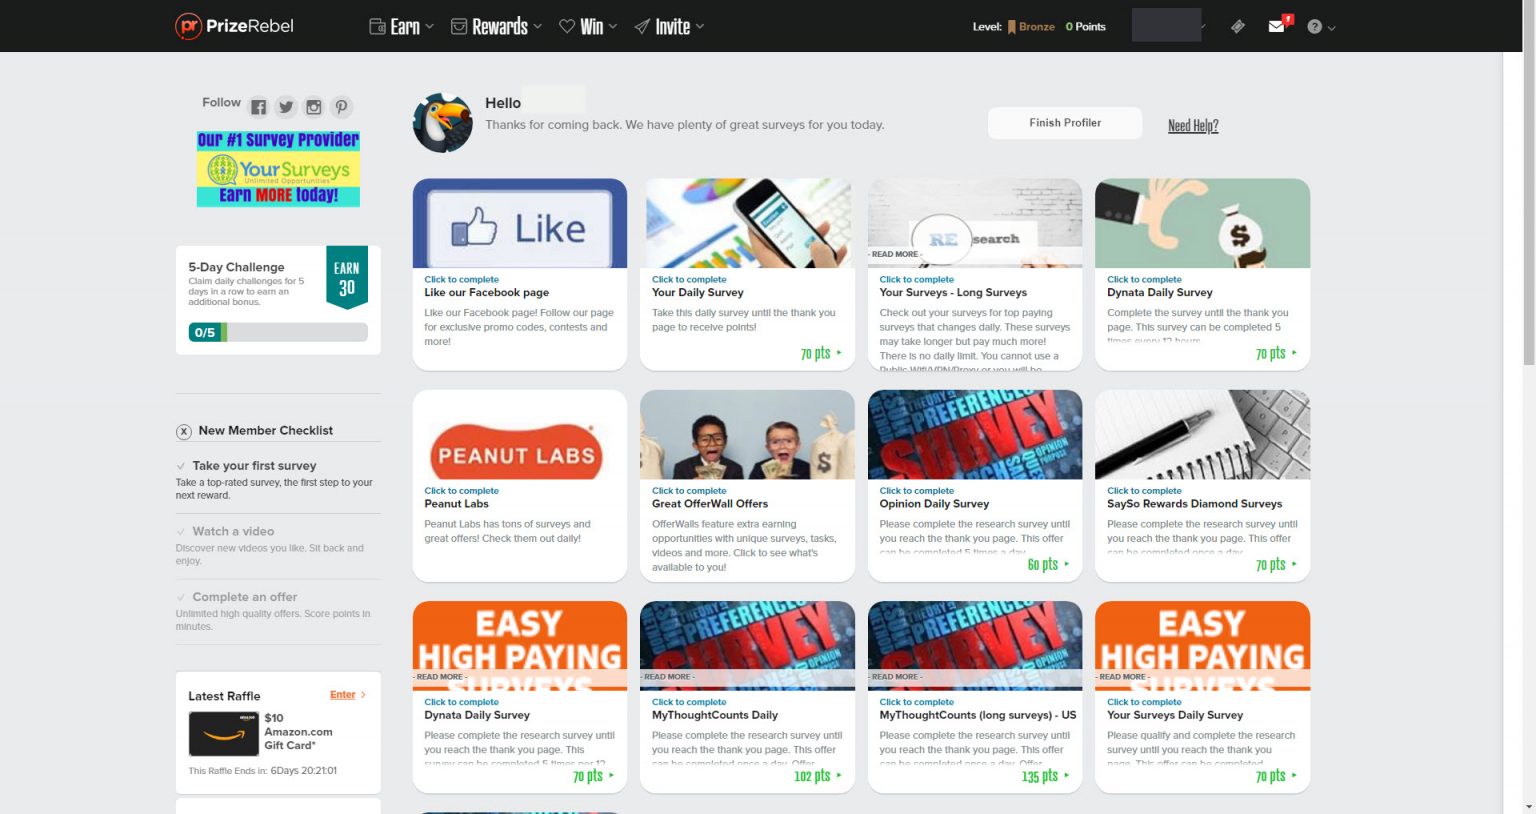Click the promo code tag icon
This screenshot has height=814, width=1536.
point(1238,26)
